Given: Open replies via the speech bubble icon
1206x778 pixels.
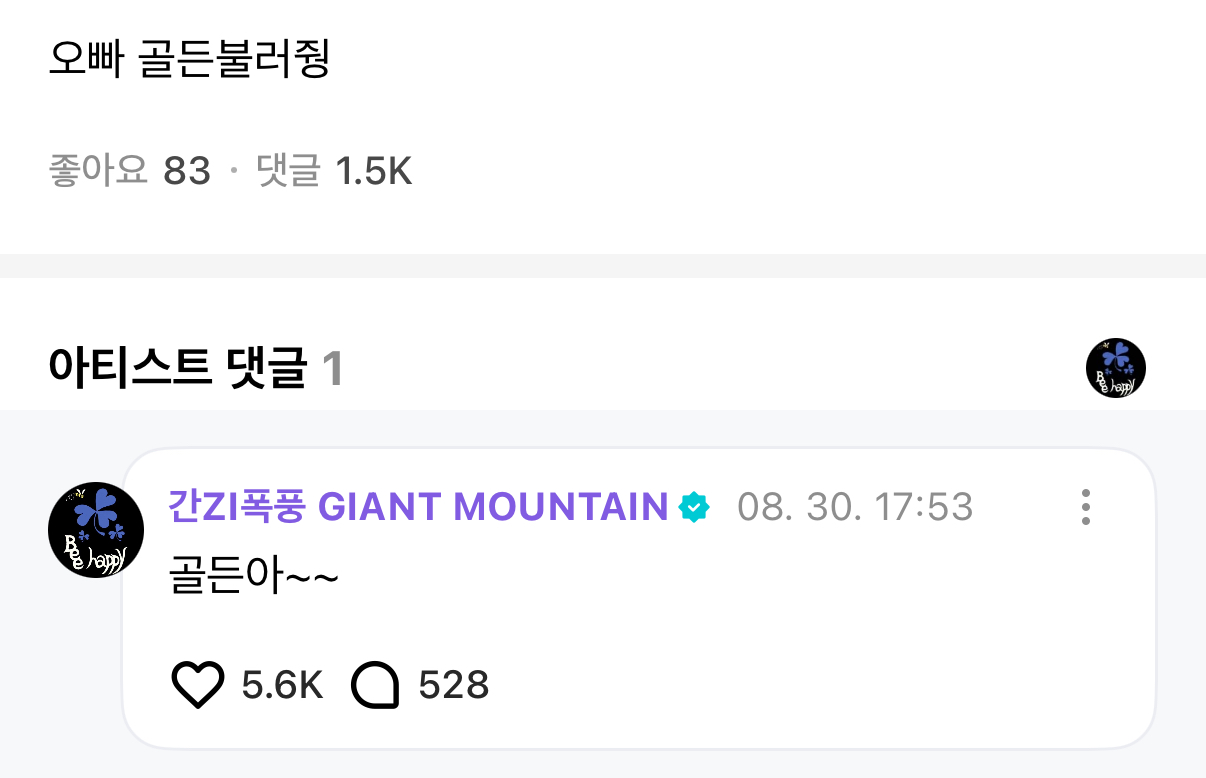Looking at the screenshot, I should click(x=376, y=687).
